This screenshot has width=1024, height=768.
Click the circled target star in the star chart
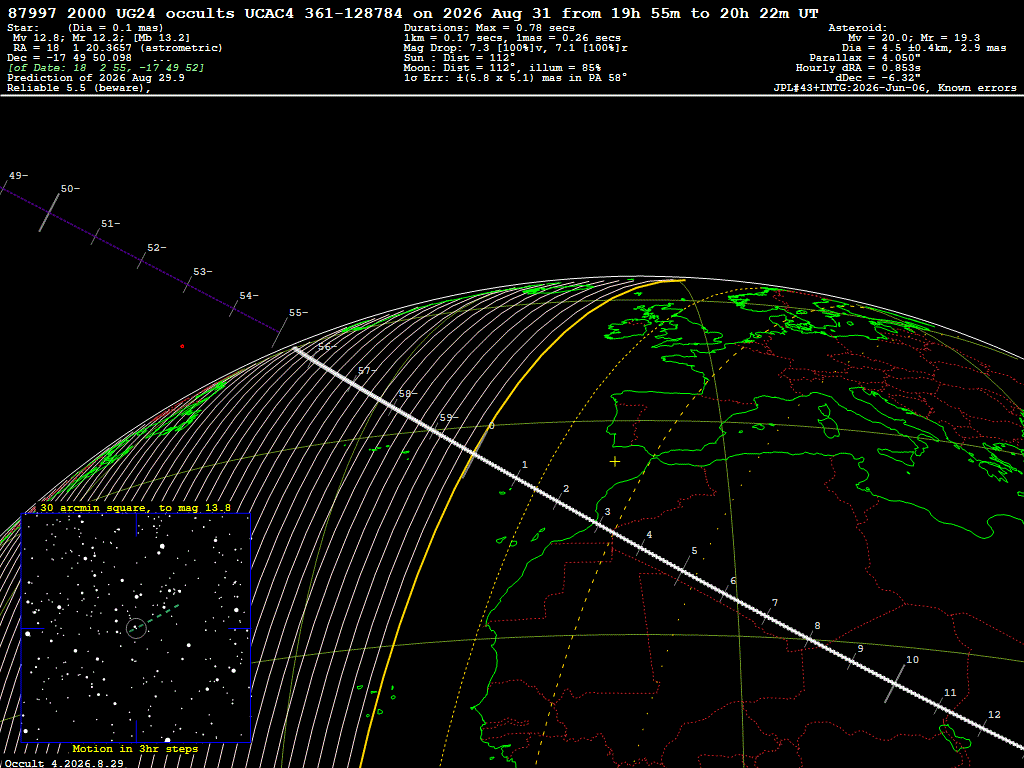click(136, 628)
